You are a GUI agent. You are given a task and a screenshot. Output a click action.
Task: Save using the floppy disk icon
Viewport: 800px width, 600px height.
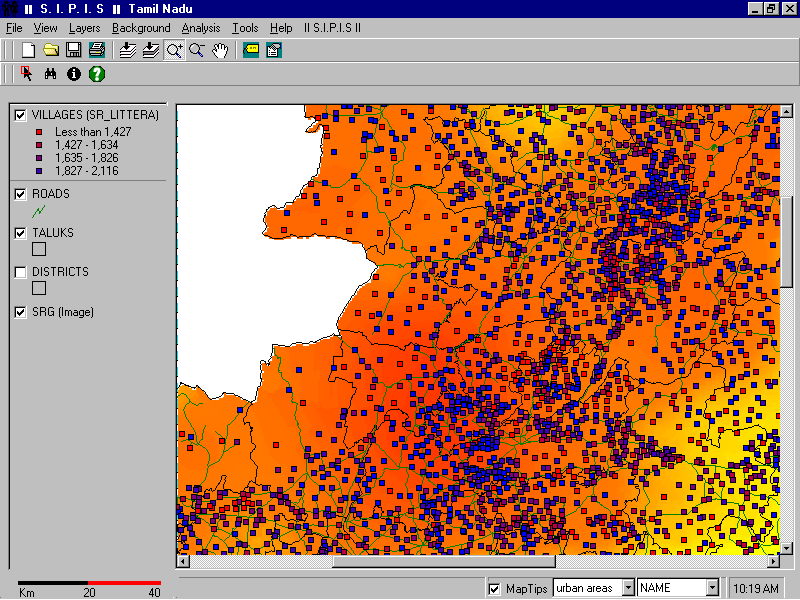point(73,50)
